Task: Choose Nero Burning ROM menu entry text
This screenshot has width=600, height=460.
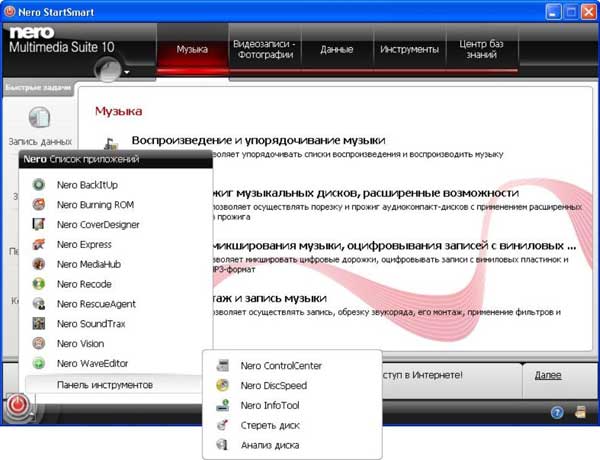Action: point(95,205)
